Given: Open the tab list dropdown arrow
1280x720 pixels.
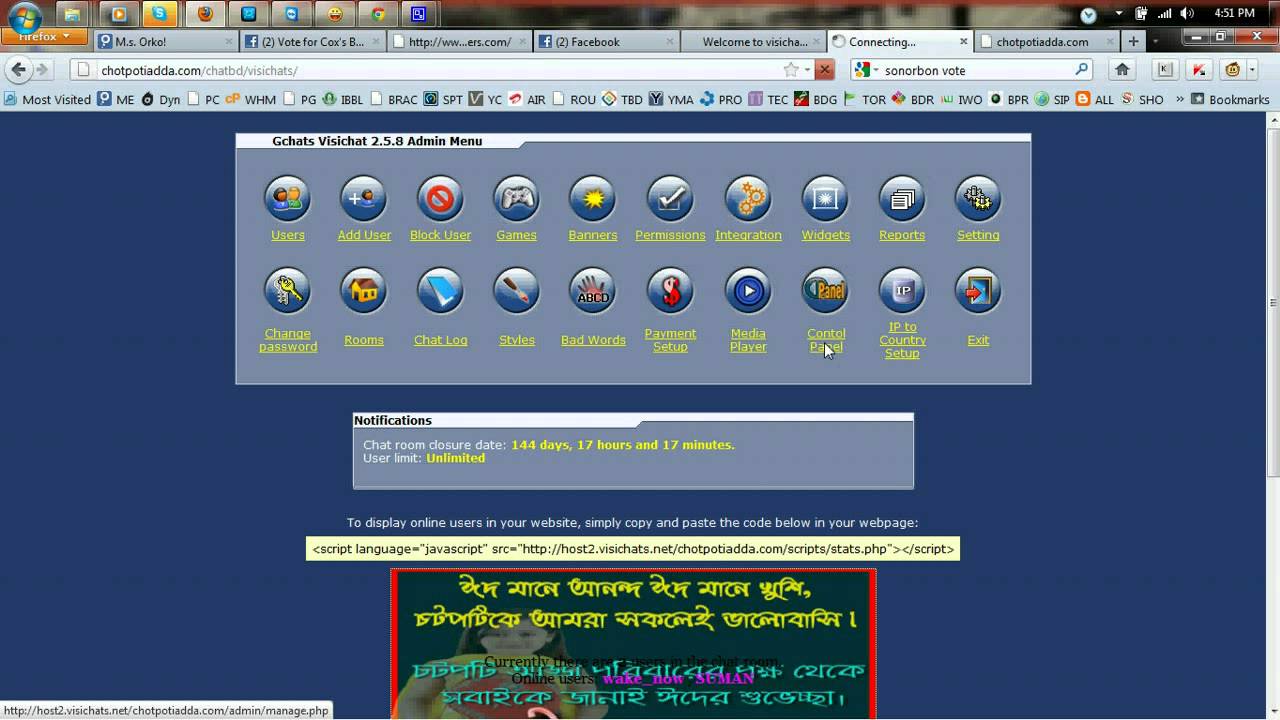Looking at the screenshot, I should (x=1155, y=42).
